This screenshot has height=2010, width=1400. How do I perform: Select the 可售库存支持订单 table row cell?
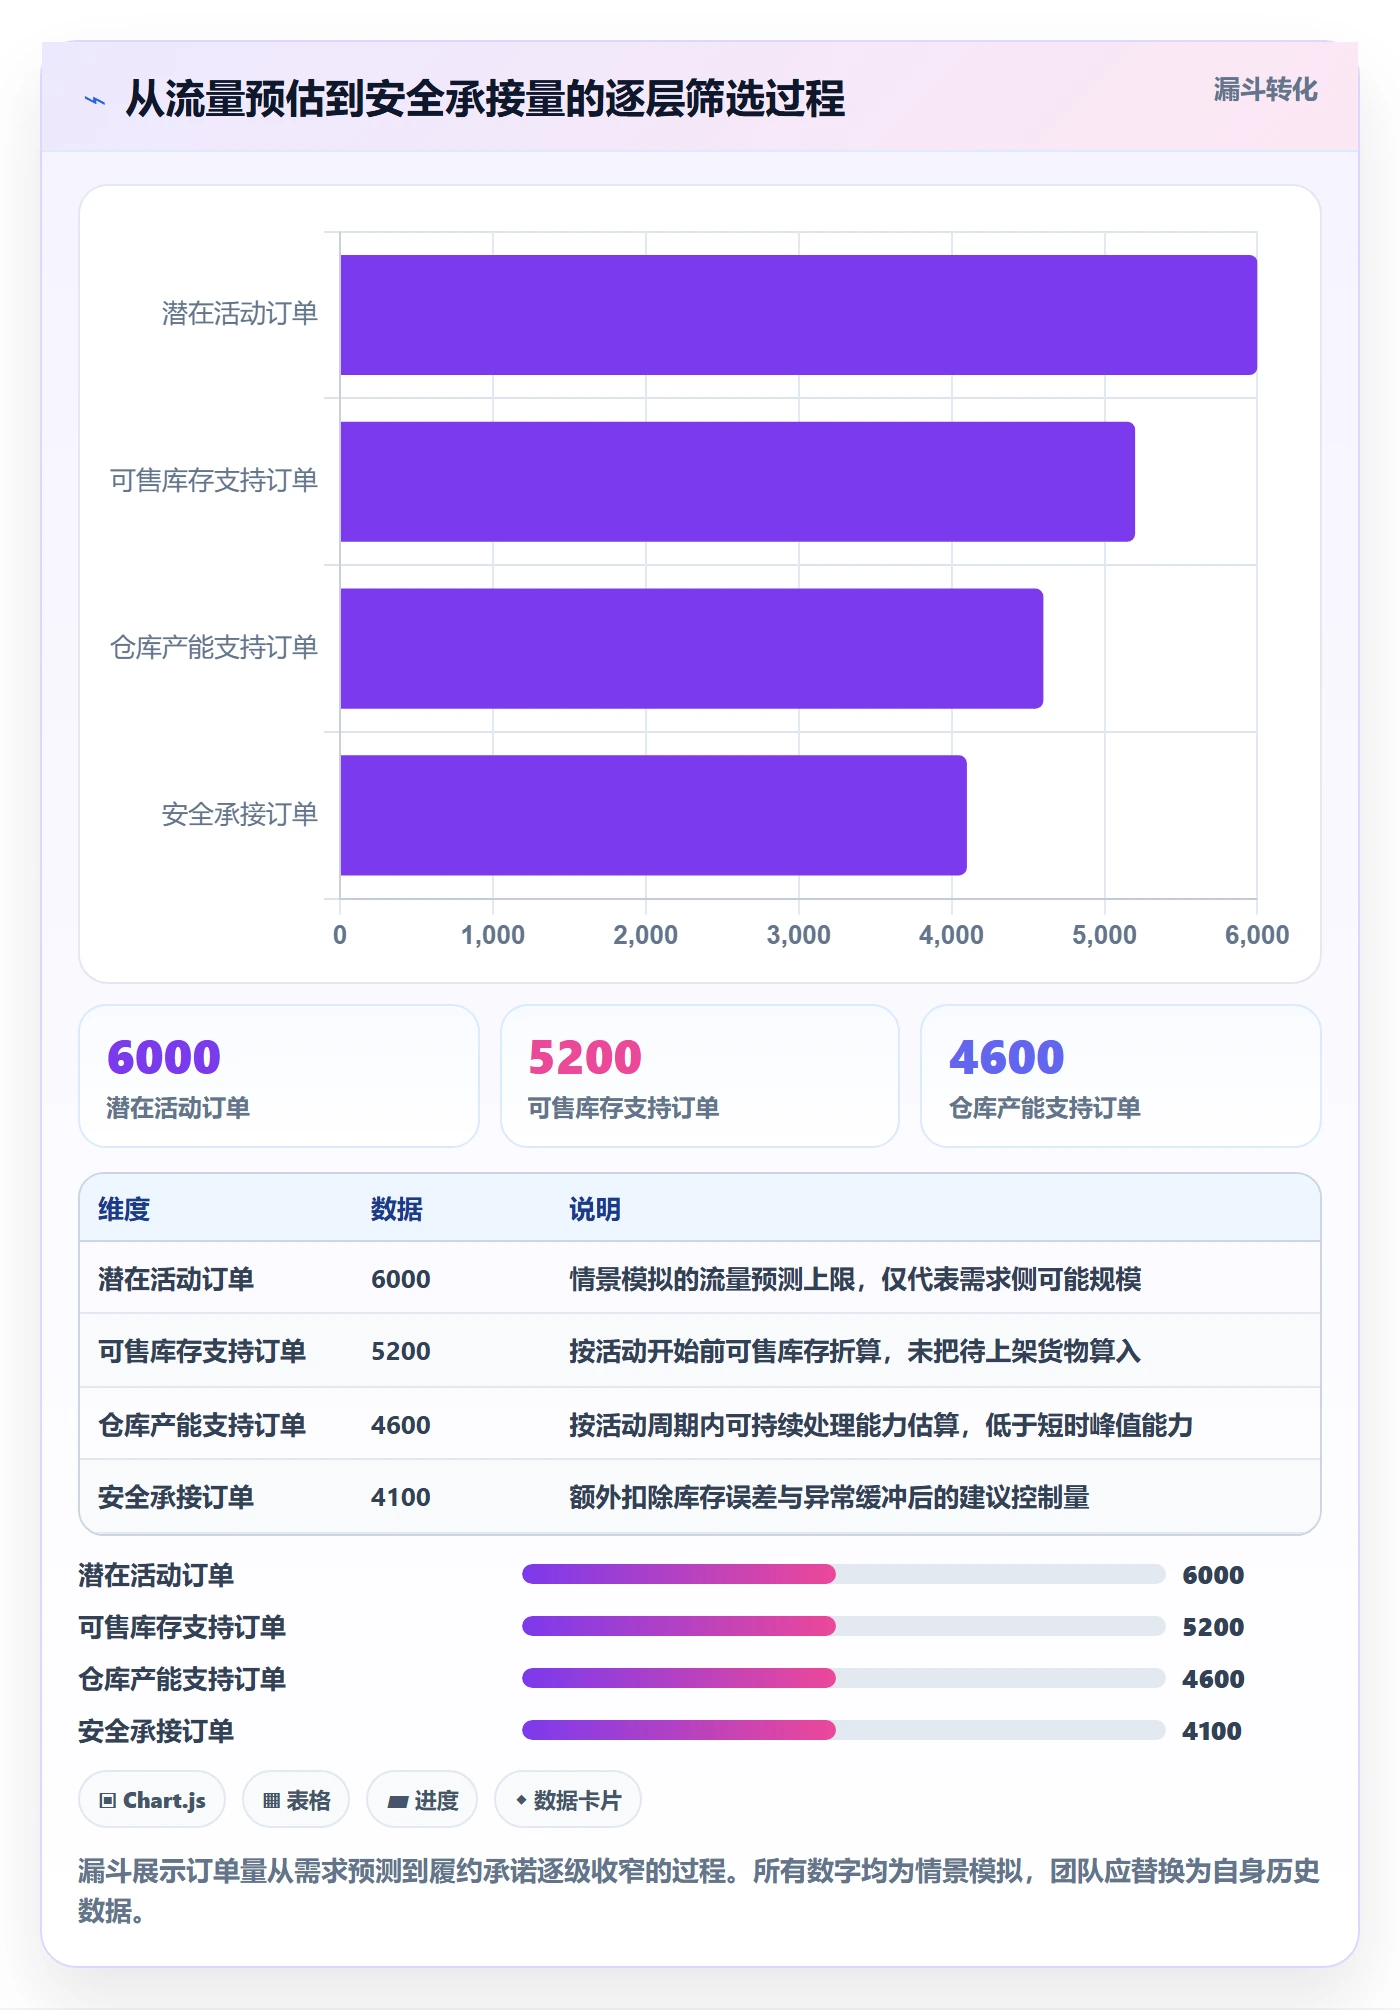(202, 1351)
